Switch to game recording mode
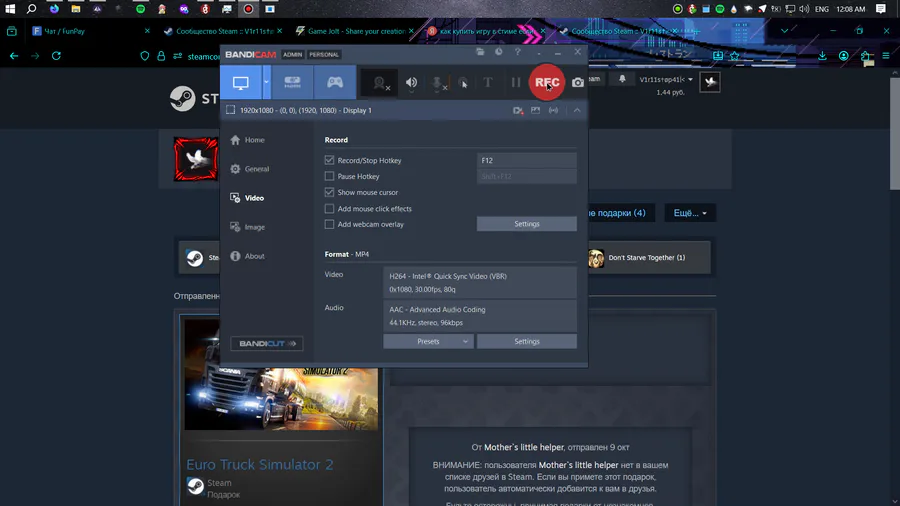The width and height of the screenshot is (900, 506). (335, 82)
